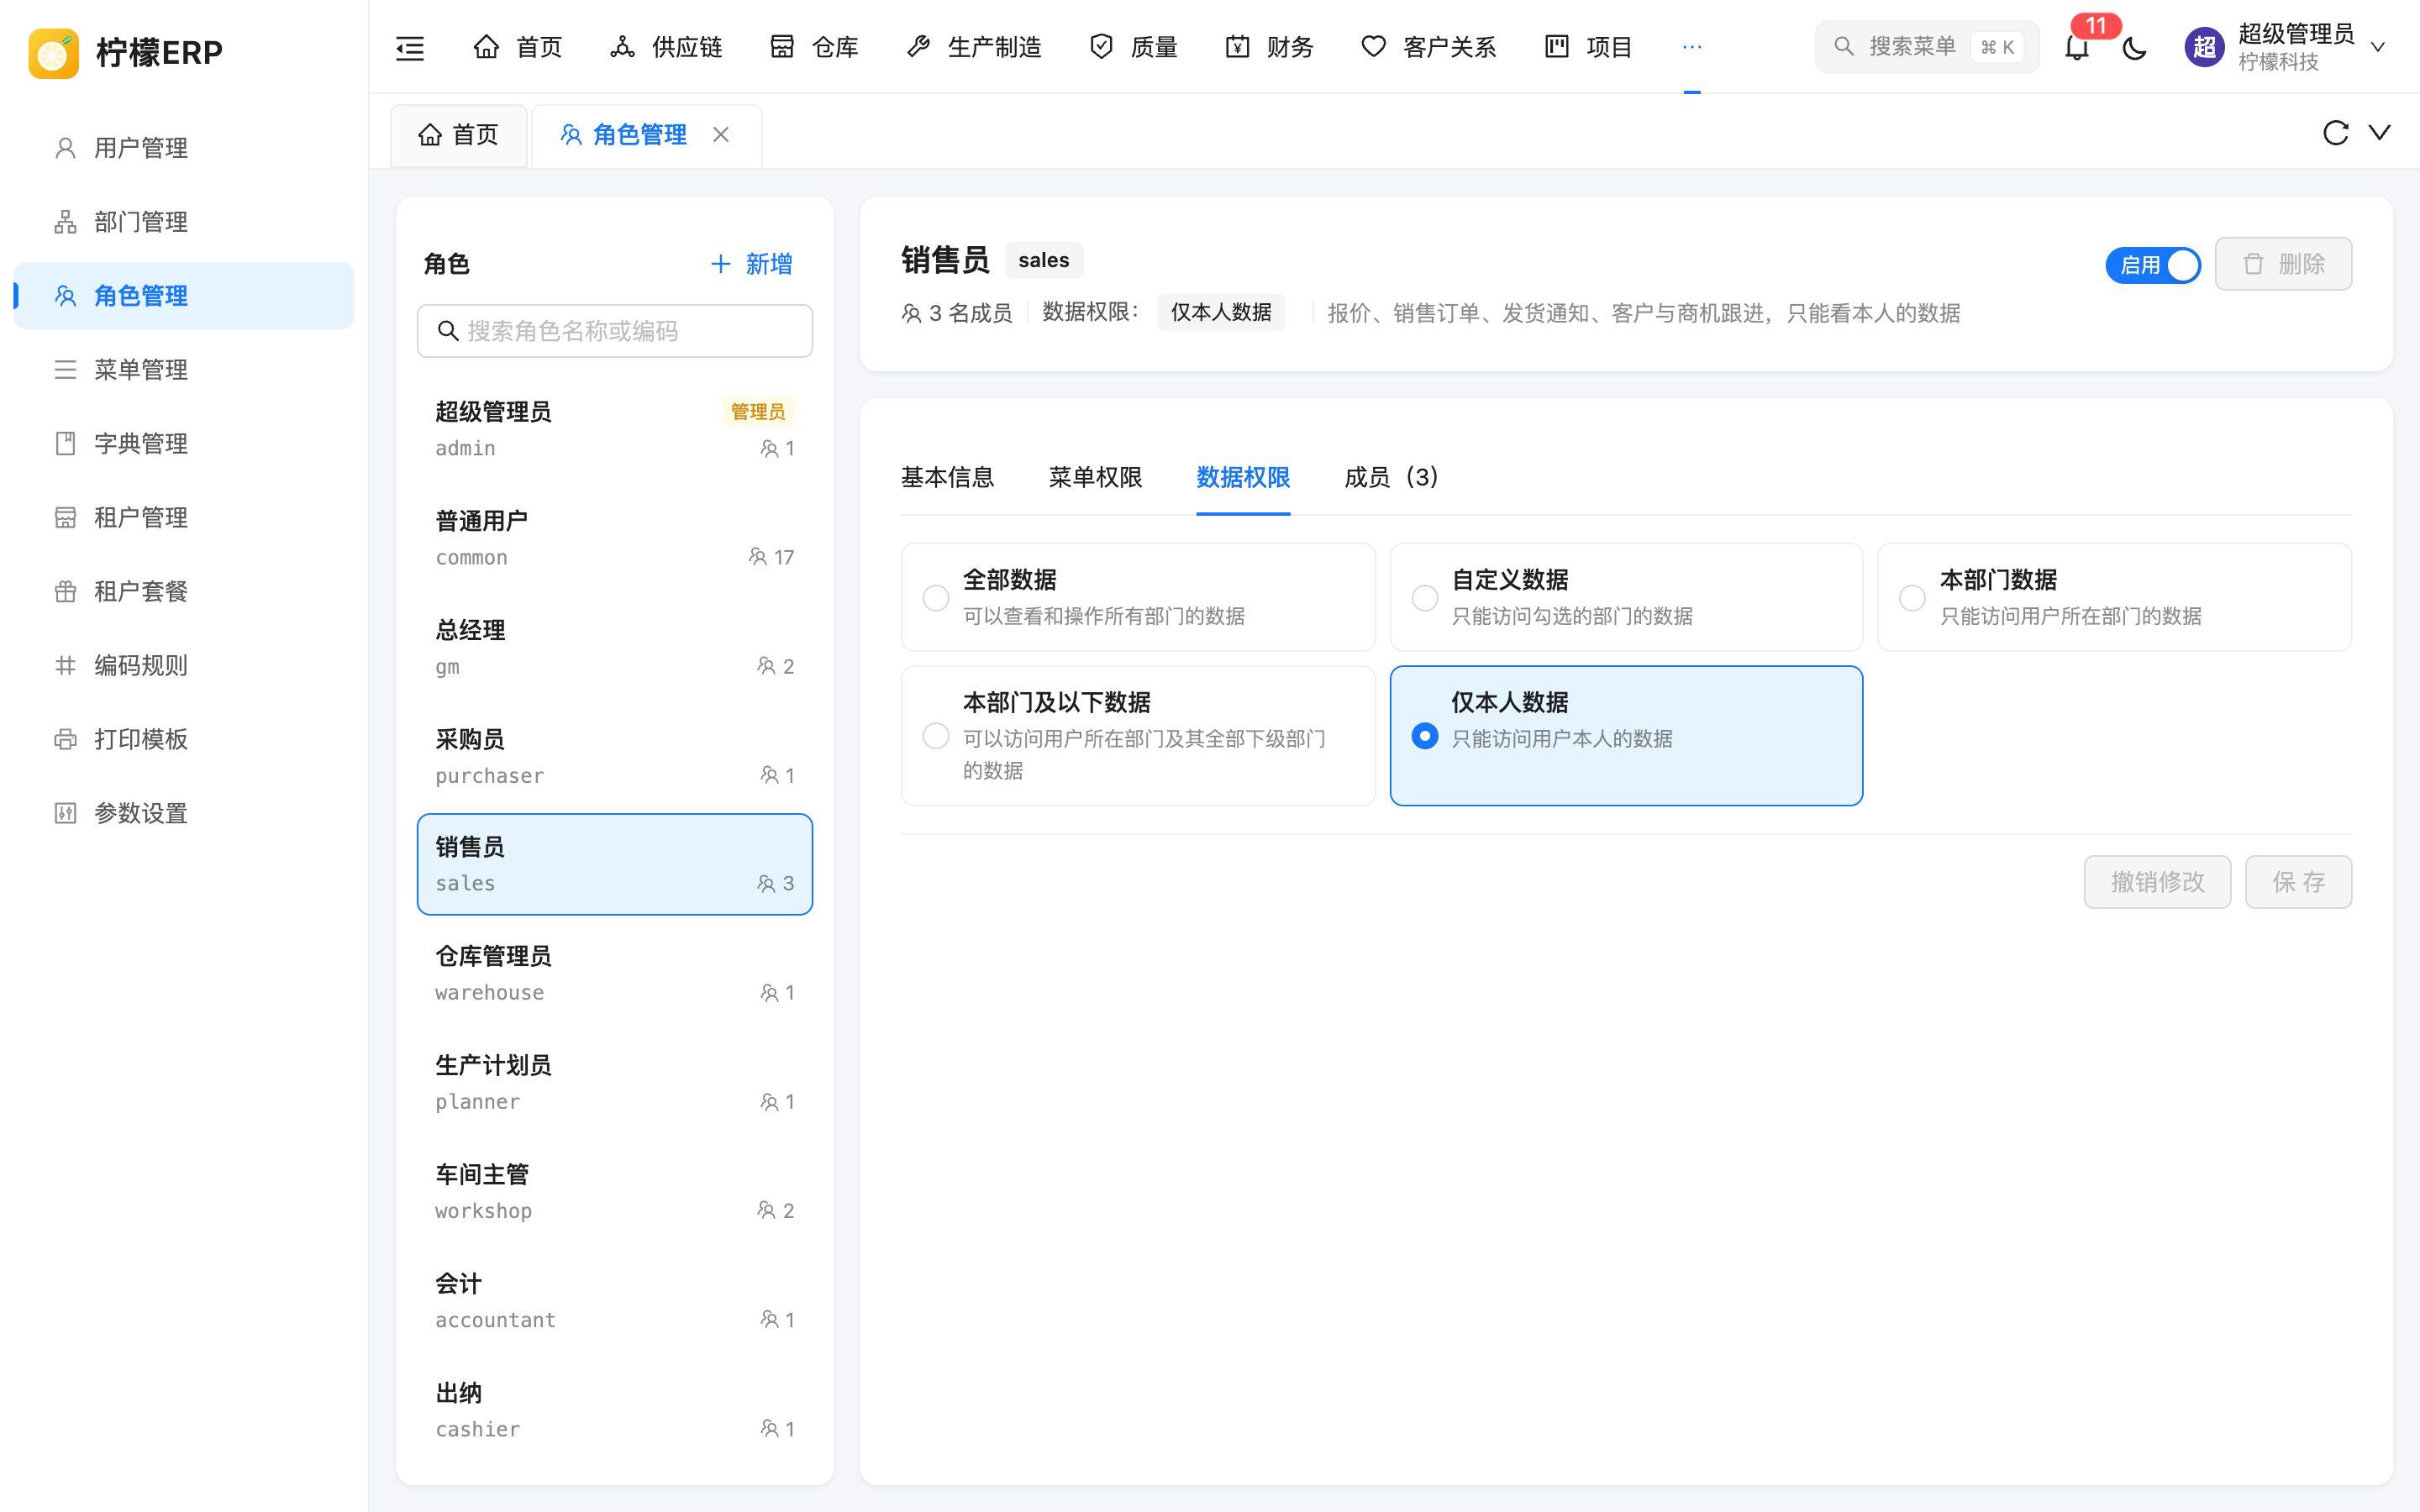Open 租户套餐 in the sidebar
Screen dimensions: 2420x1512
point(184,592)
